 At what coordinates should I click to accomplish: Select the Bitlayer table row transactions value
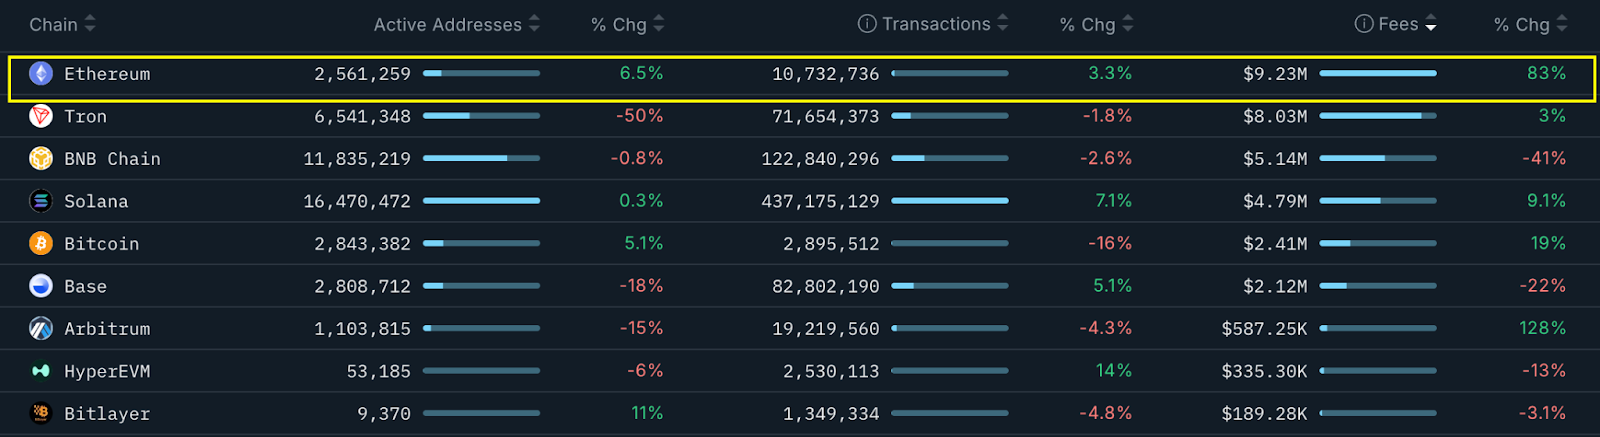[831, 413]
